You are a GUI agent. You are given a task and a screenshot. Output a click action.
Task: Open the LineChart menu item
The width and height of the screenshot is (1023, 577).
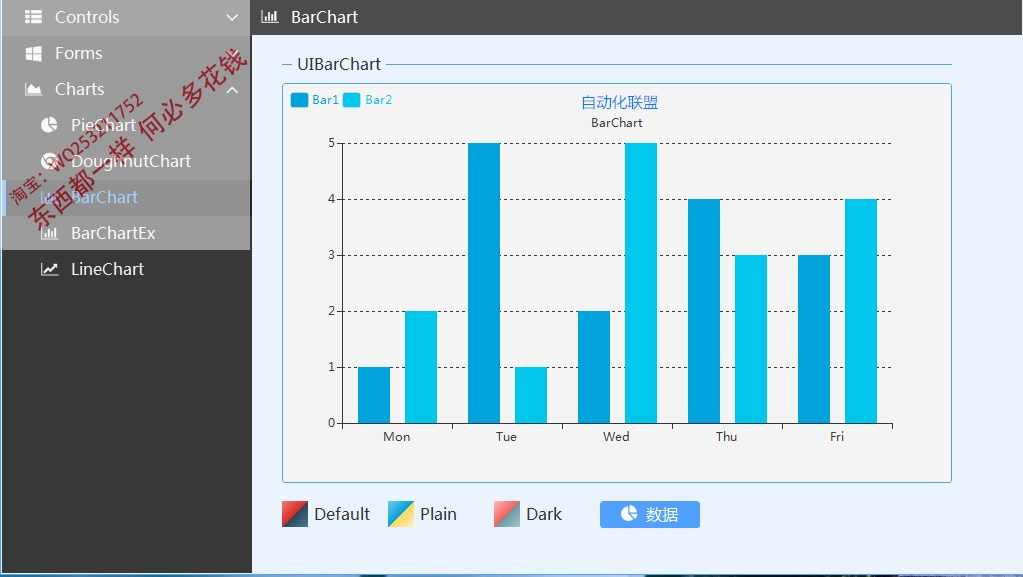coord(107,269)
